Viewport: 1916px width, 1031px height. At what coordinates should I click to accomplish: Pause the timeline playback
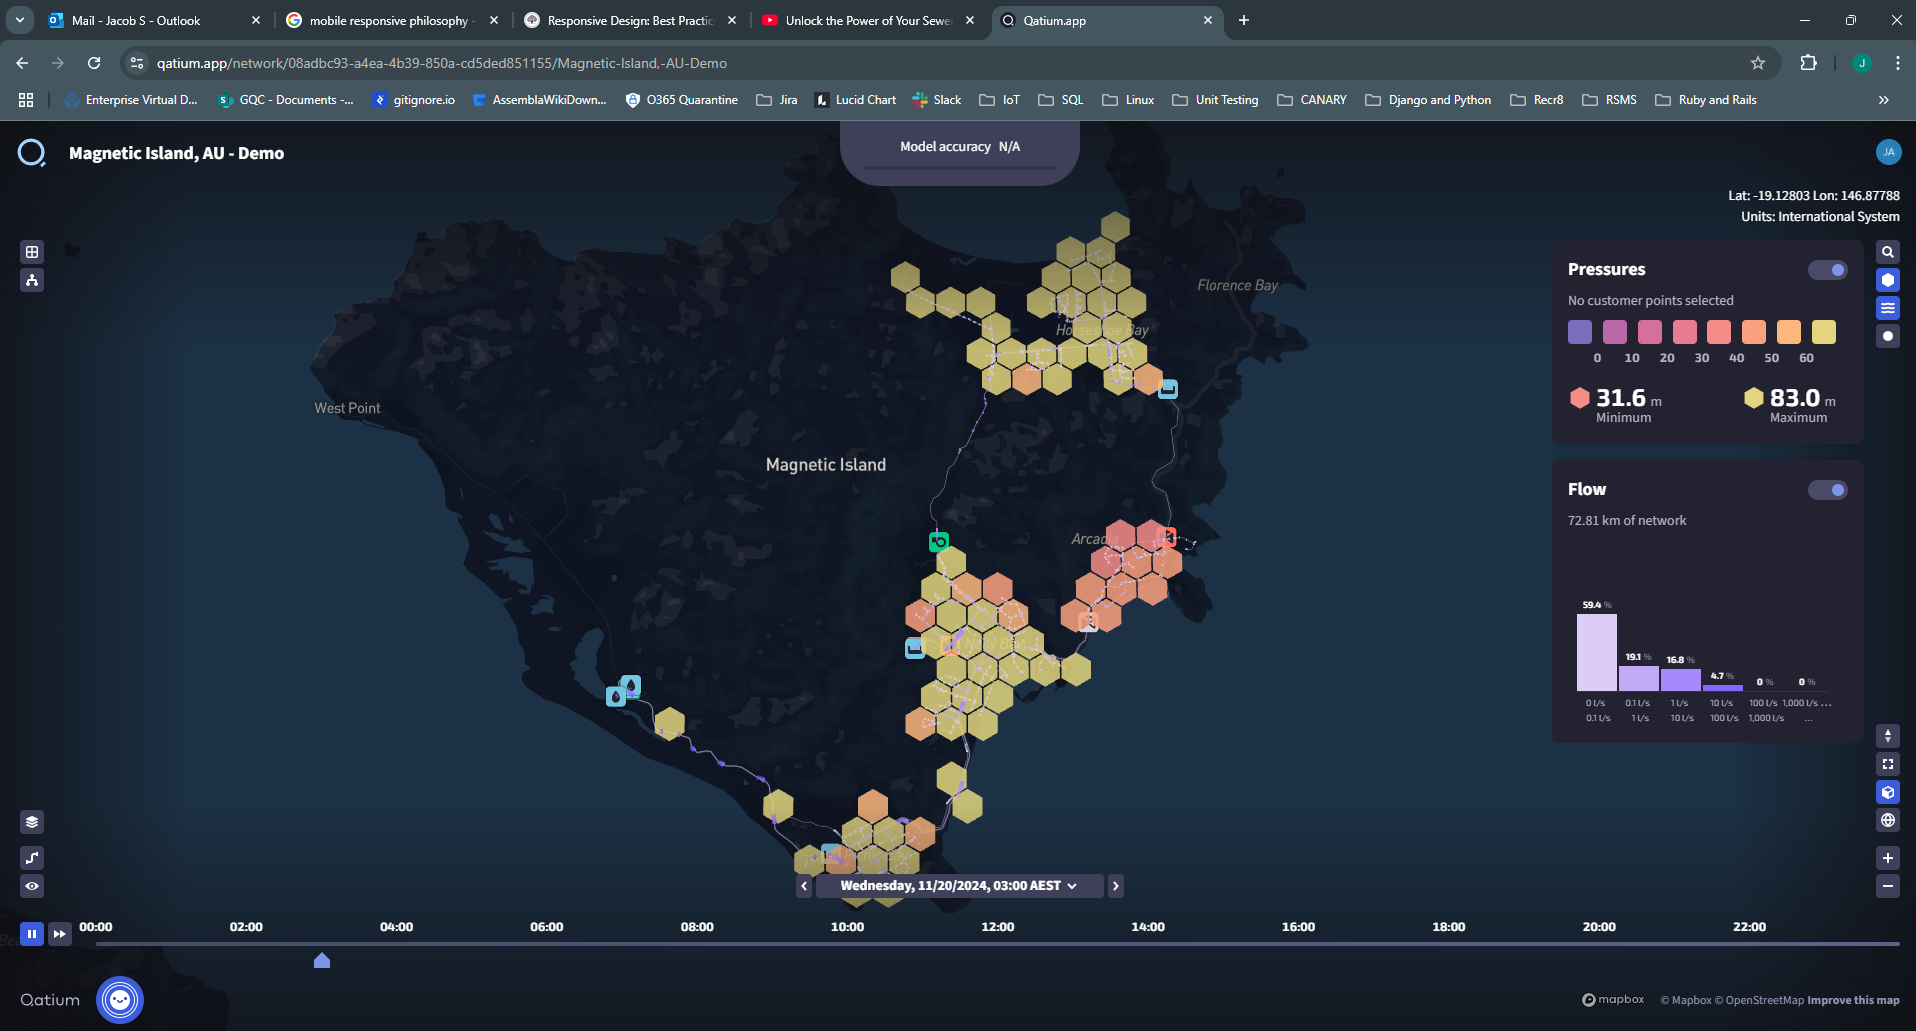coord(32,934)
